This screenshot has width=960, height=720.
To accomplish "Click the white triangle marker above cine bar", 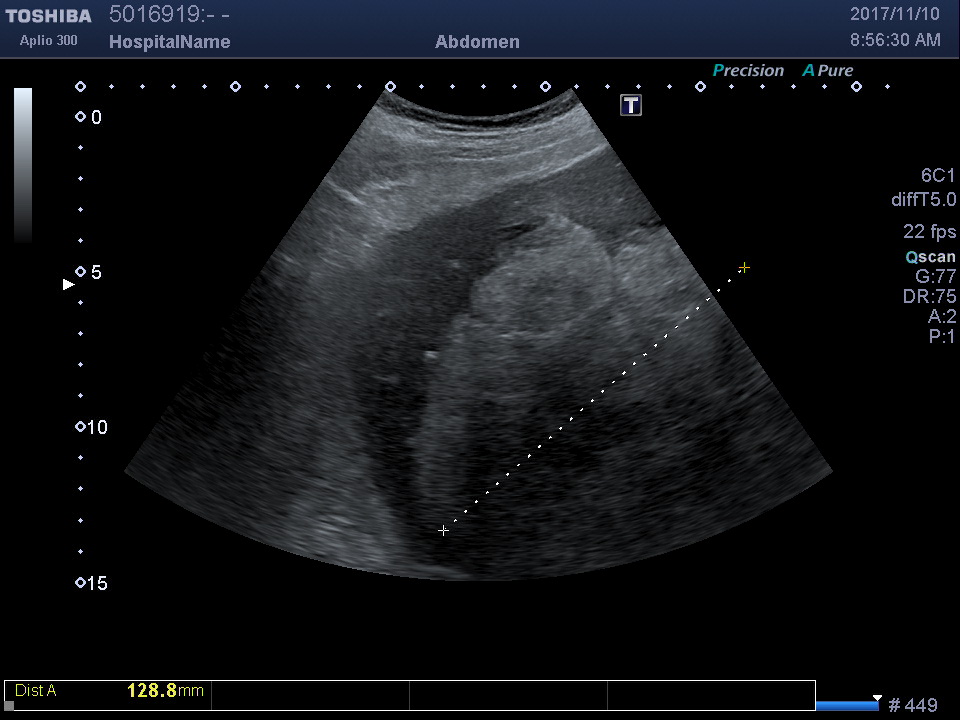I will coord(877,697).
